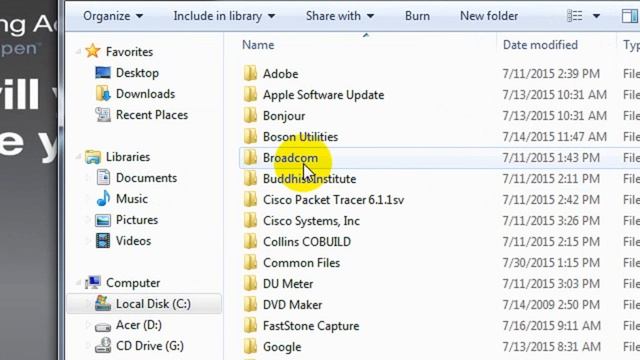
Task: Click the Documents library icon
Action: pos(103,178)
